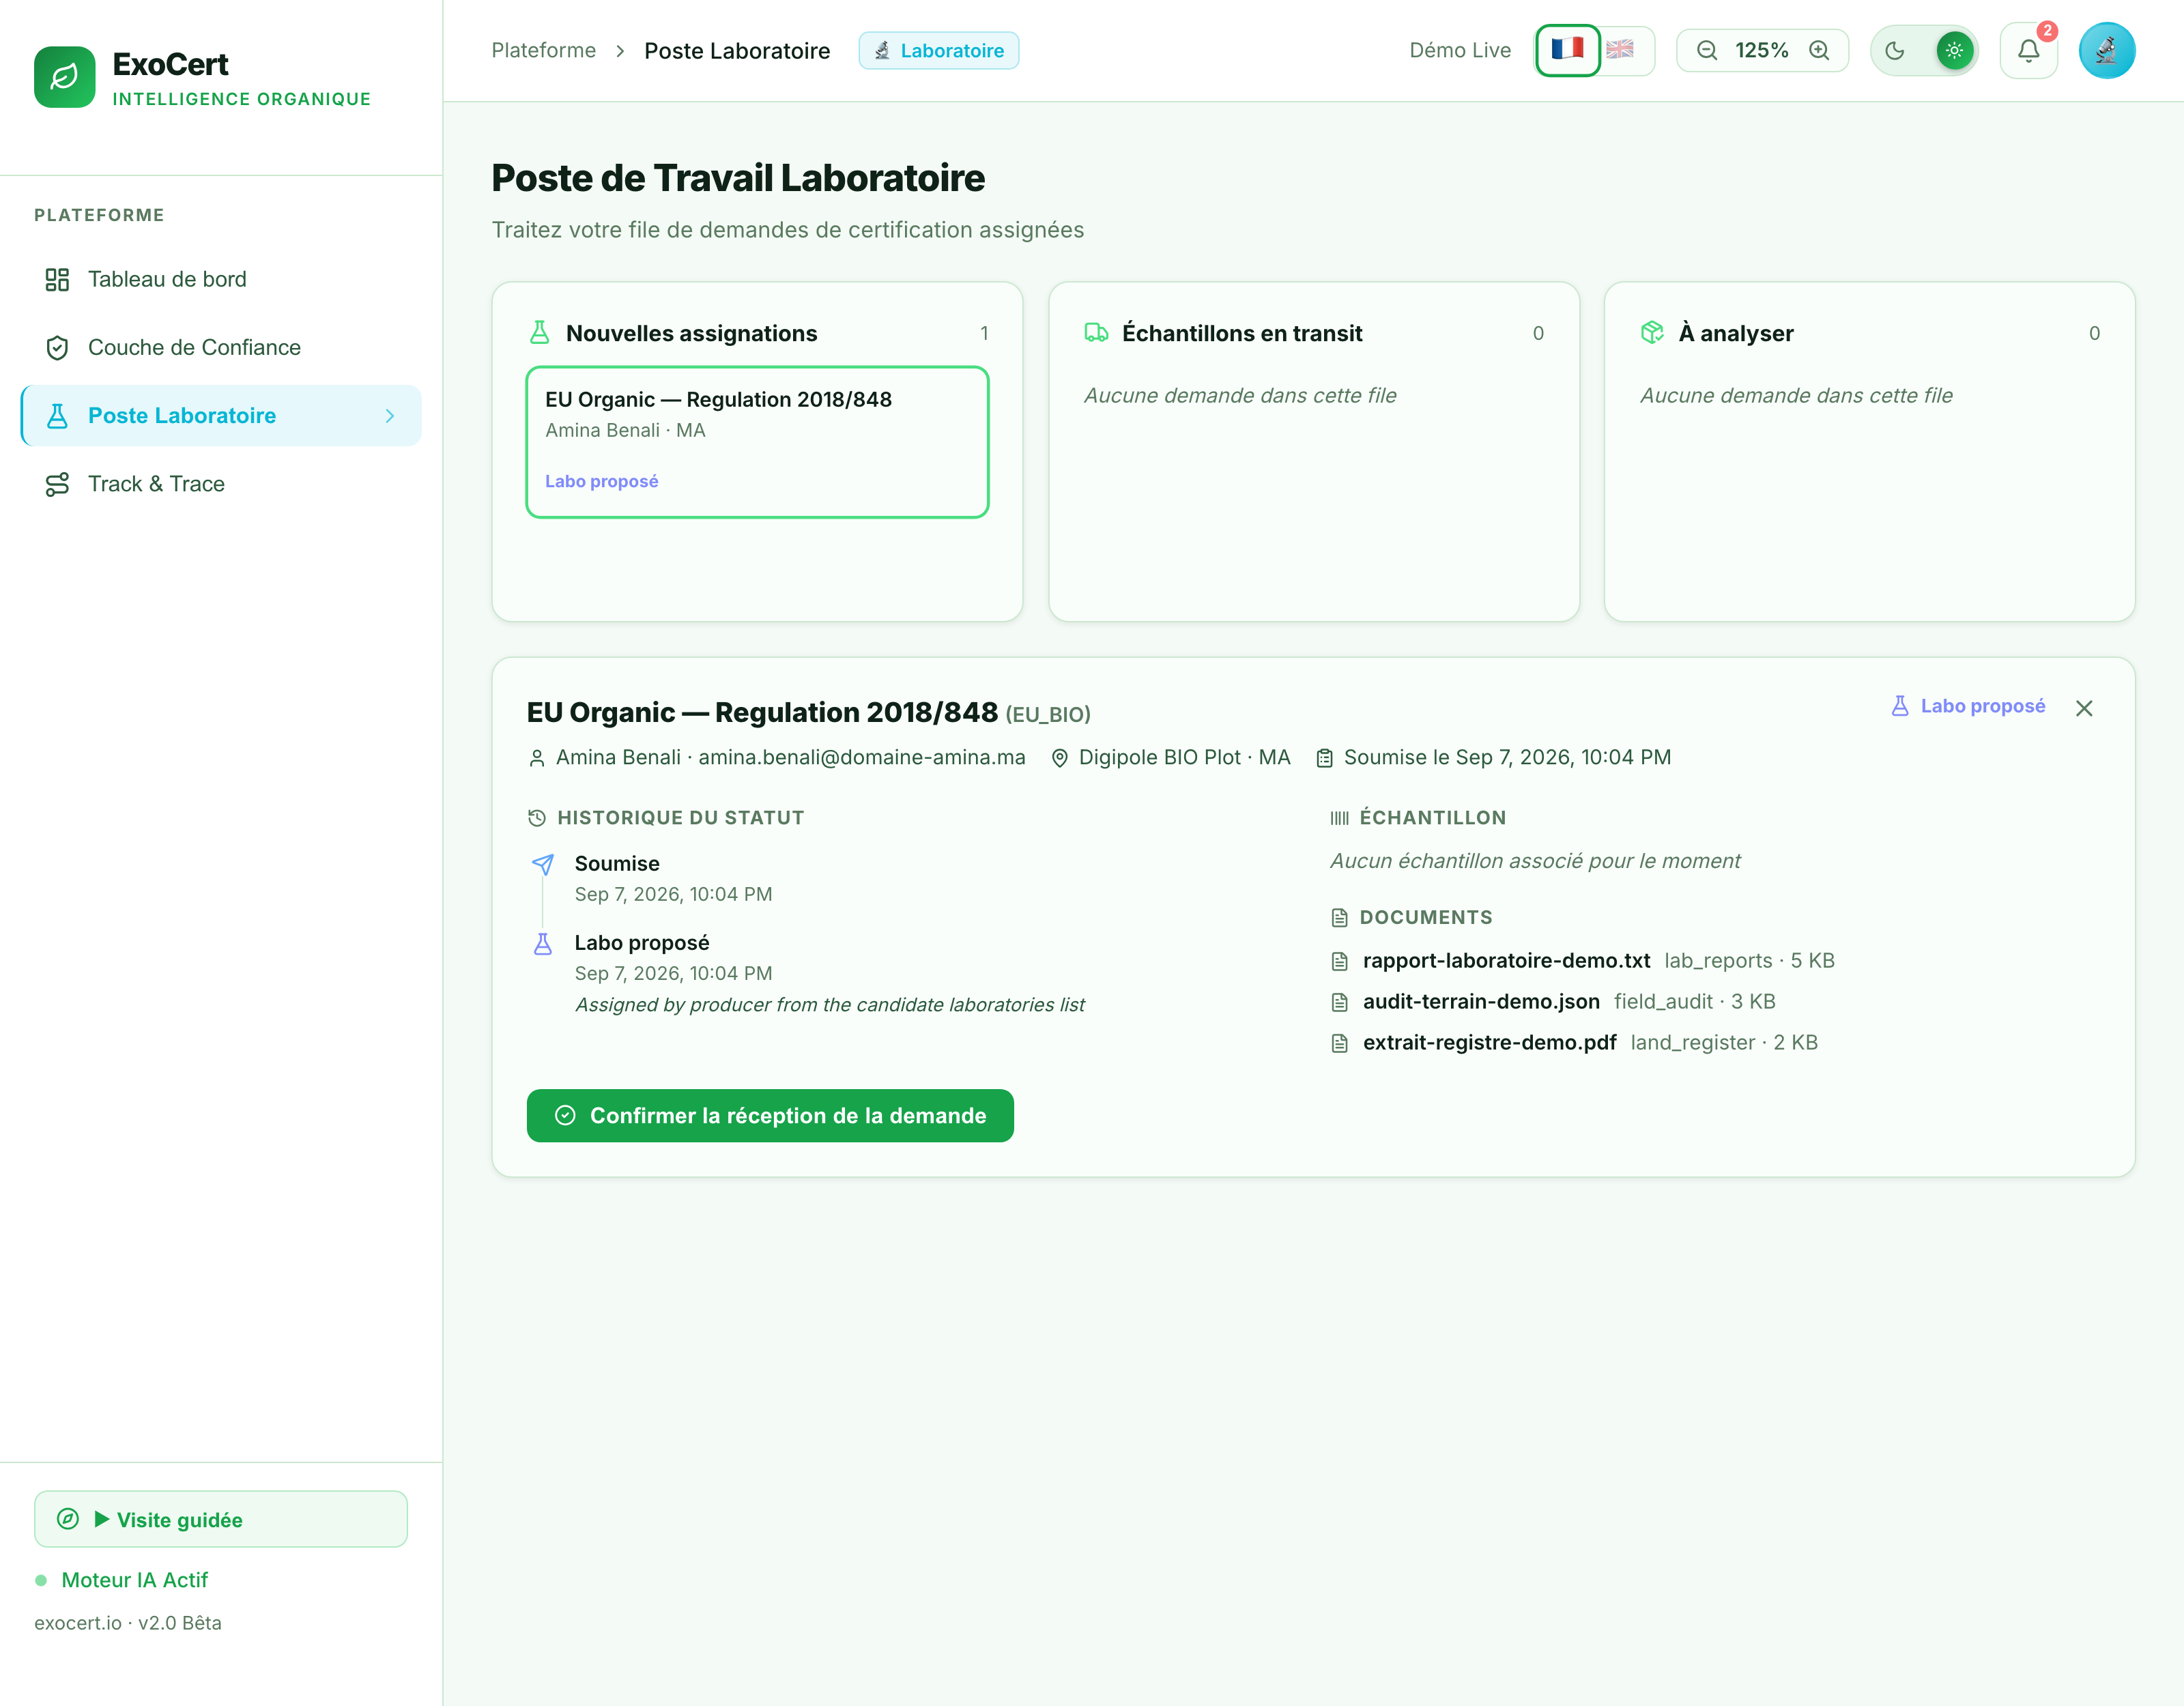
Task: Expand the Poste Laboratoire sidebar chevron
Action: [390, 416]
